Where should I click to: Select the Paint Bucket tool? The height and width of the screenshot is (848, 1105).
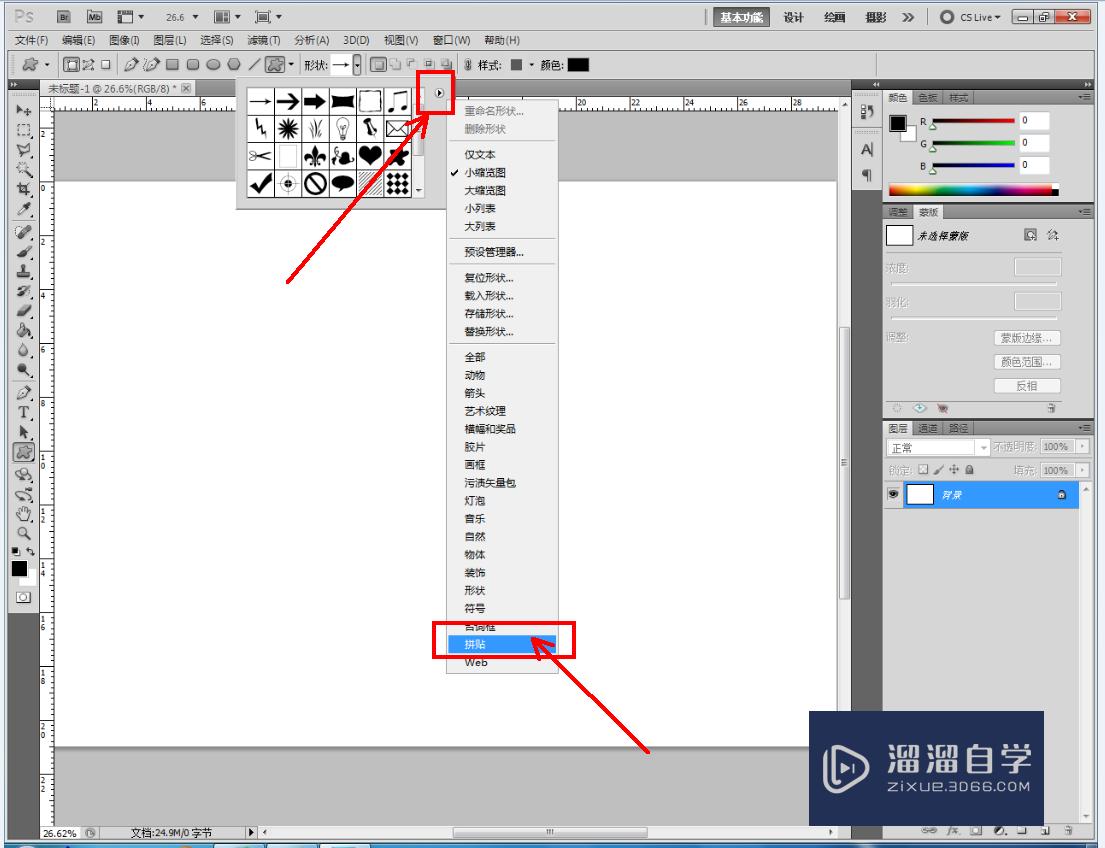coord(24,330)
